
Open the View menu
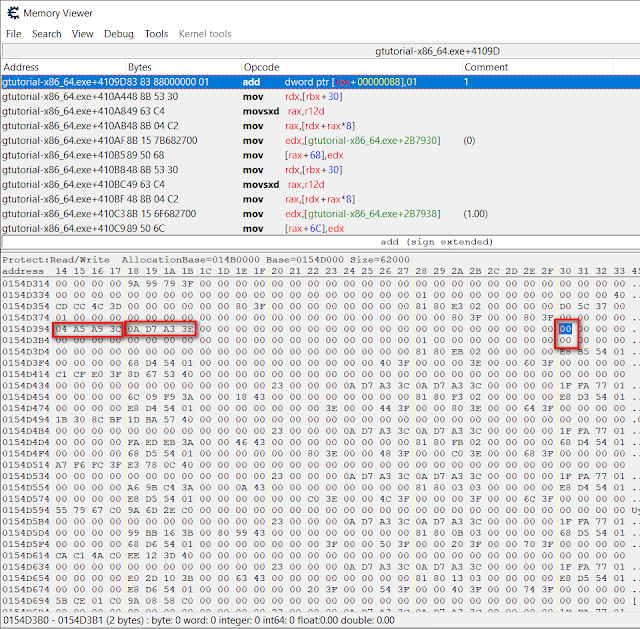(x=82, y=34)
